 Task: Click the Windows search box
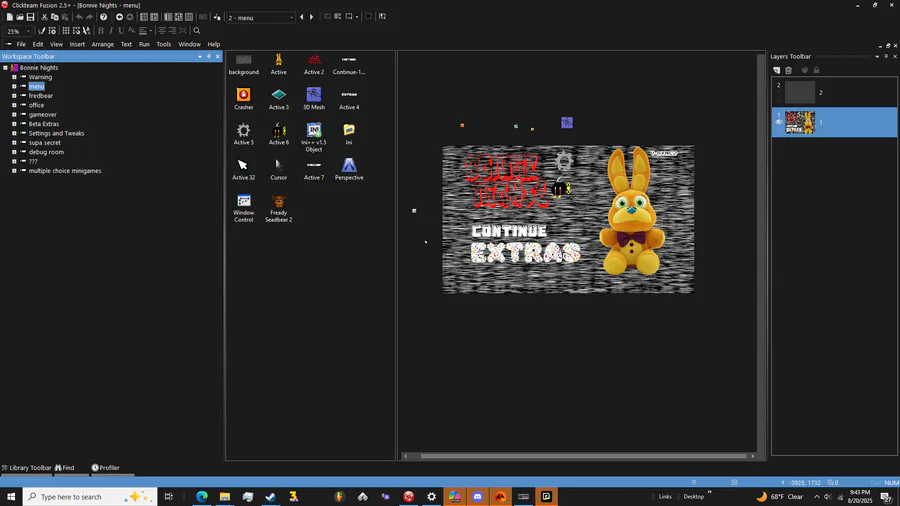[x=90, y=497]
